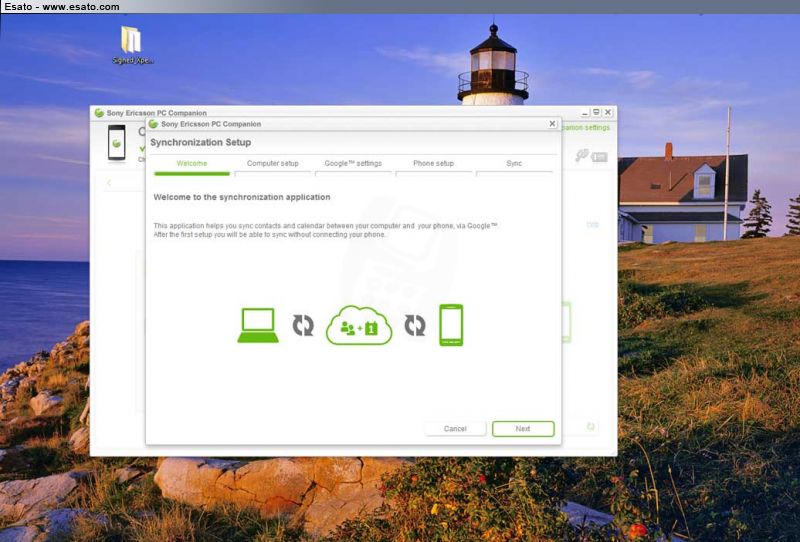The width and height of the screenshot is (800, 542).
Task: Close the Synchronization Setup dialog window
Action: tap(552, 124)
